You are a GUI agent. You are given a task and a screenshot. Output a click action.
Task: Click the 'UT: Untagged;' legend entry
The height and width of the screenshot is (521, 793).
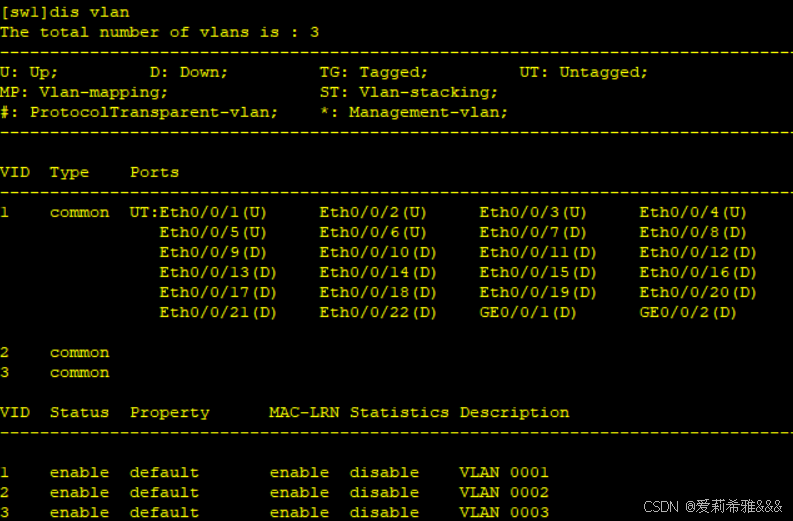click(584, 72)
